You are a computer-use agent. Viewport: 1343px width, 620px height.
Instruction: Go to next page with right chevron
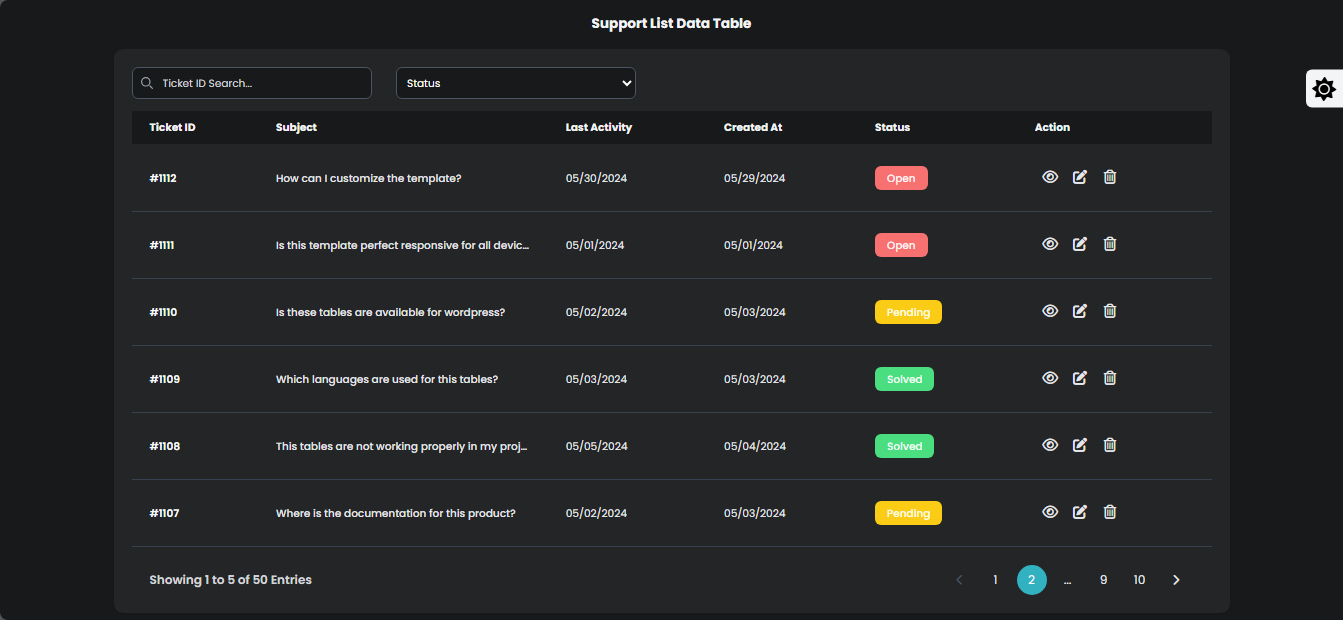pos(1176,580)
